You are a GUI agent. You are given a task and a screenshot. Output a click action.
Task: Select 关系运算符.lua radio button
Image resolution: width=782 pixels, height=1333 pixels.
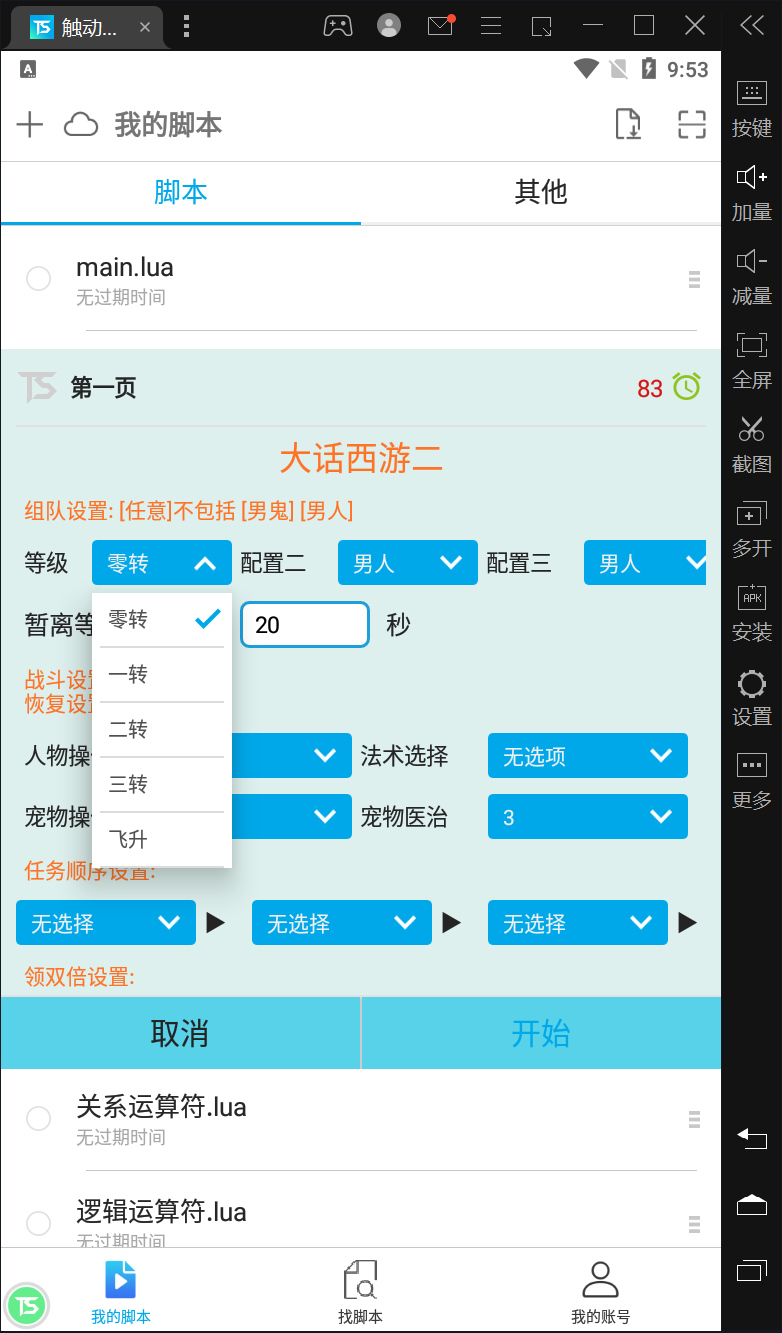point(38,1119)
